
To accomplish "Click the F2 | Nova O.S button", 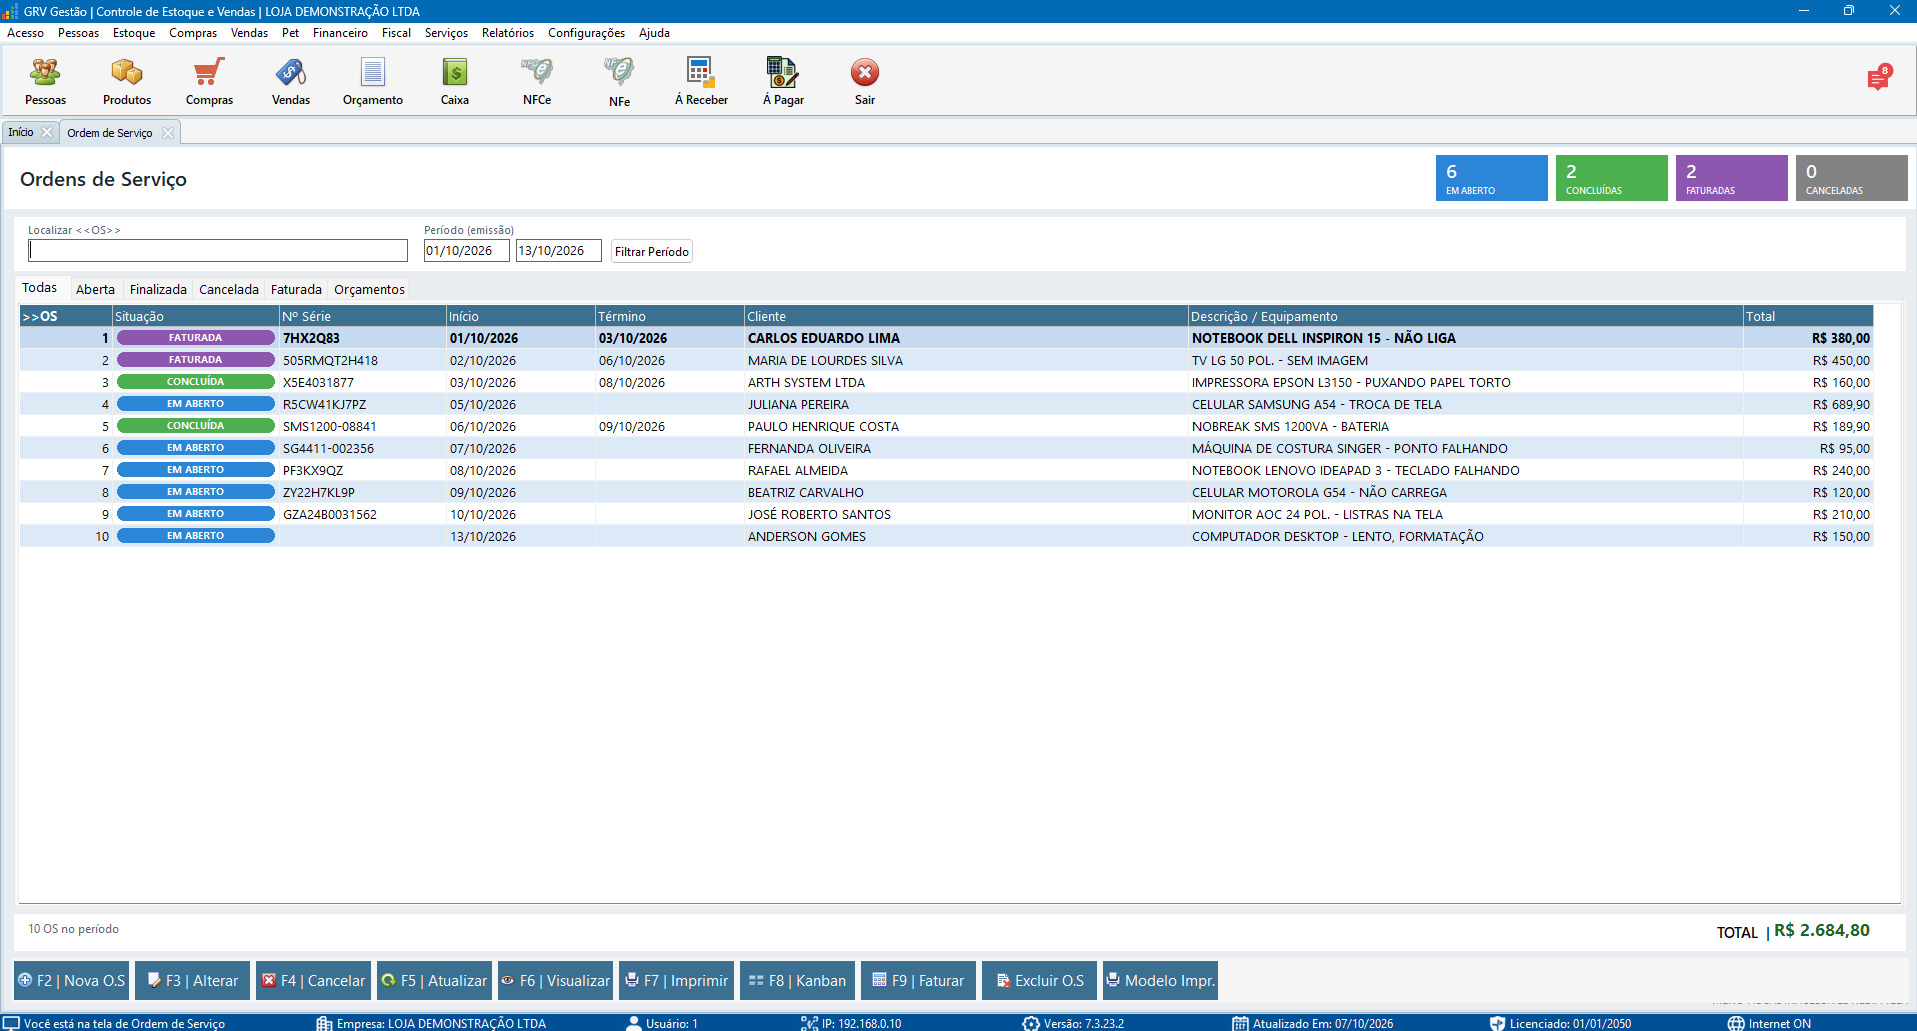I will [x=71, y=981].
